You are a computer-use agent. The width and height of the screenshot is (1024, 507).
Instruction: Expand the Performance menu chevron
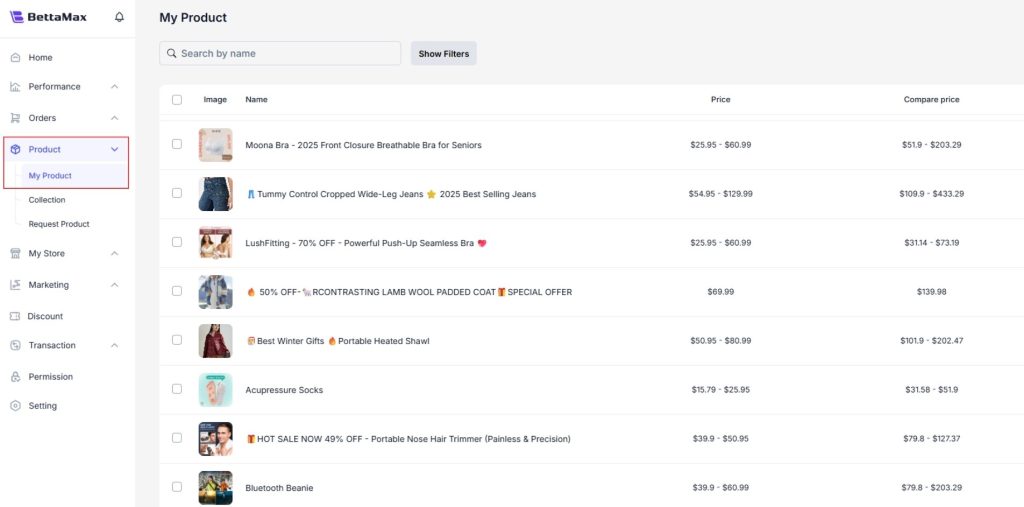pos(115,87)
